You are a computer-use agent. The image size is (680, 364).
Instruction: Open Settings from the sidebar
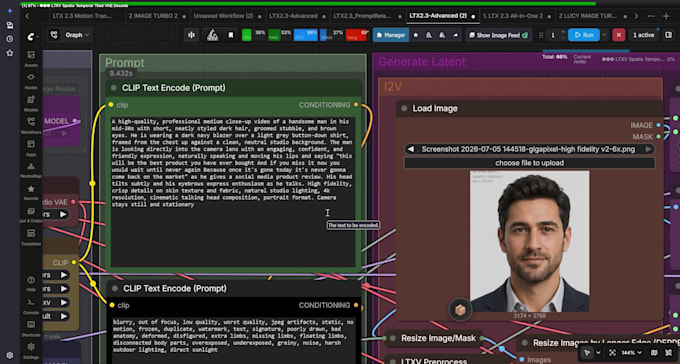click(31, 350)
